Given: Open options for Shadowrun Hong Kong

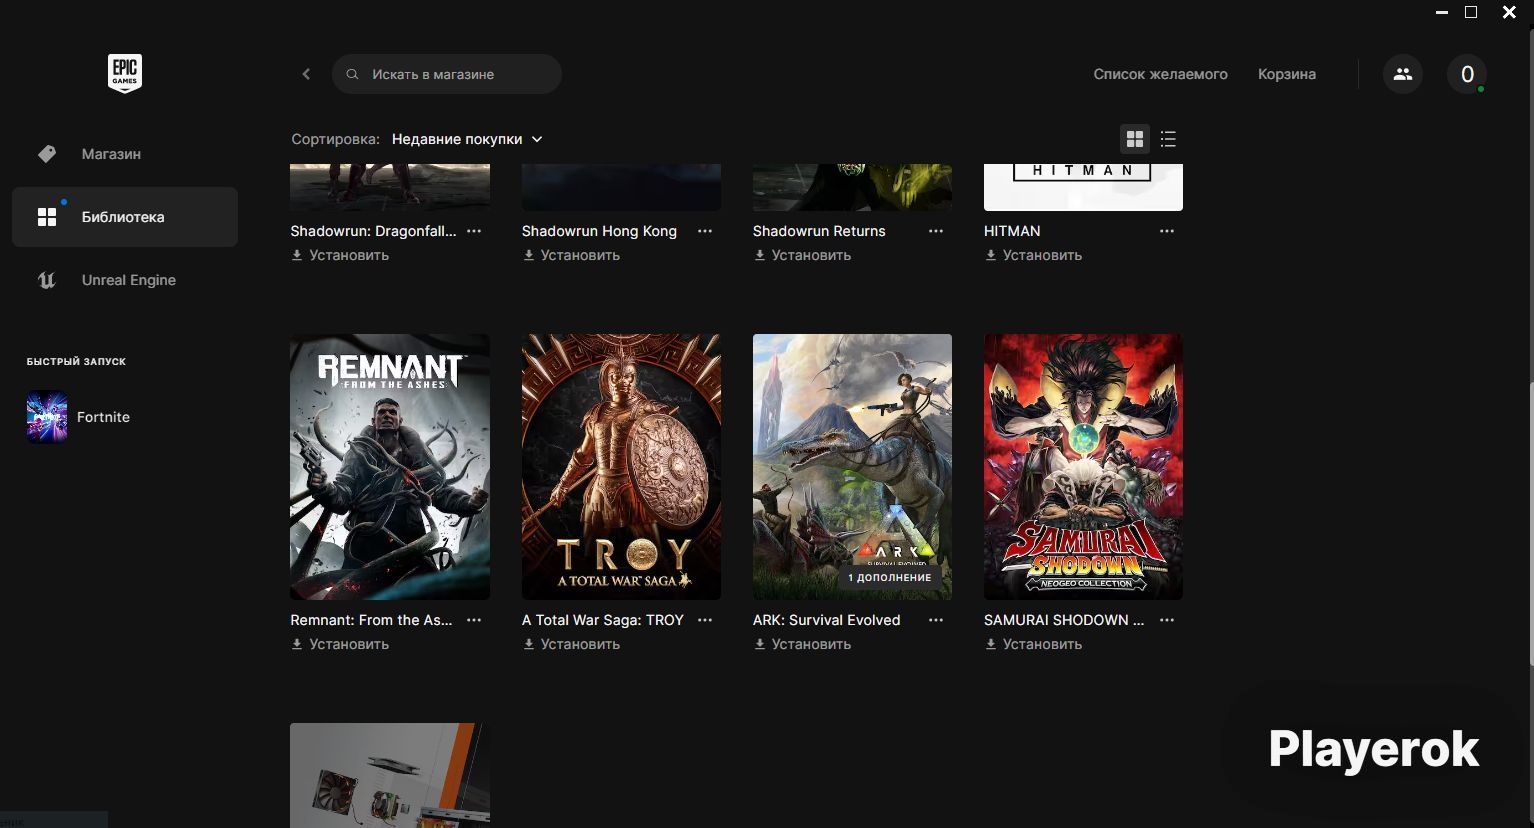Looking at the screenshot, I should coord(705,231).
